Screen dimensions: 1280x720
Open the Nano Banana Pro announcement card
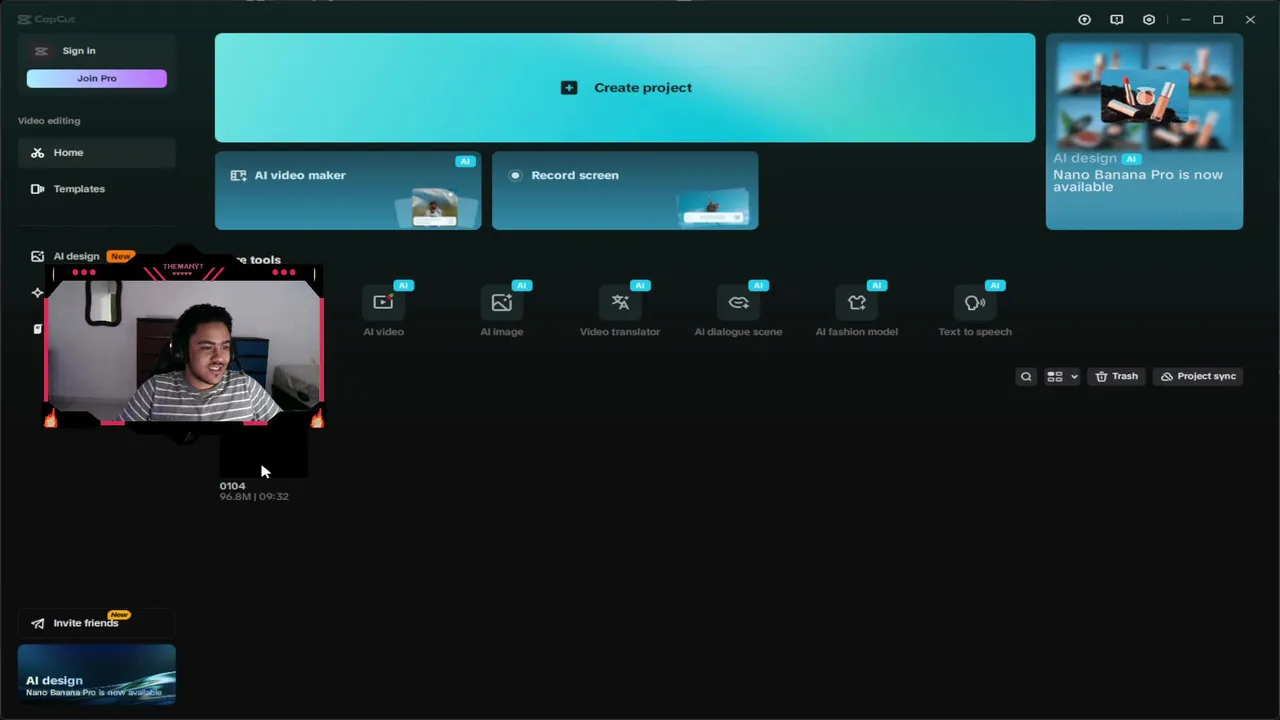coord(1144,132)
